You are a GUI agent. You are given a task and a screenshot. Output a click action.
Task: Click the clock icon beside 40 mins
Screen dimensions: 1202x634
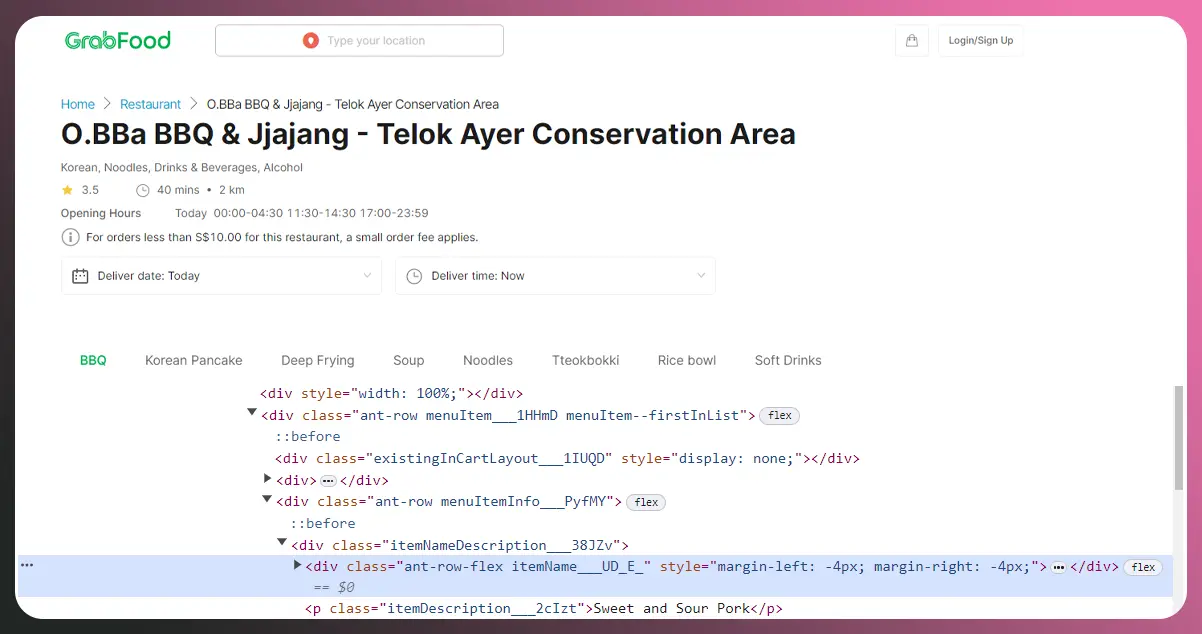coord(142,190)
